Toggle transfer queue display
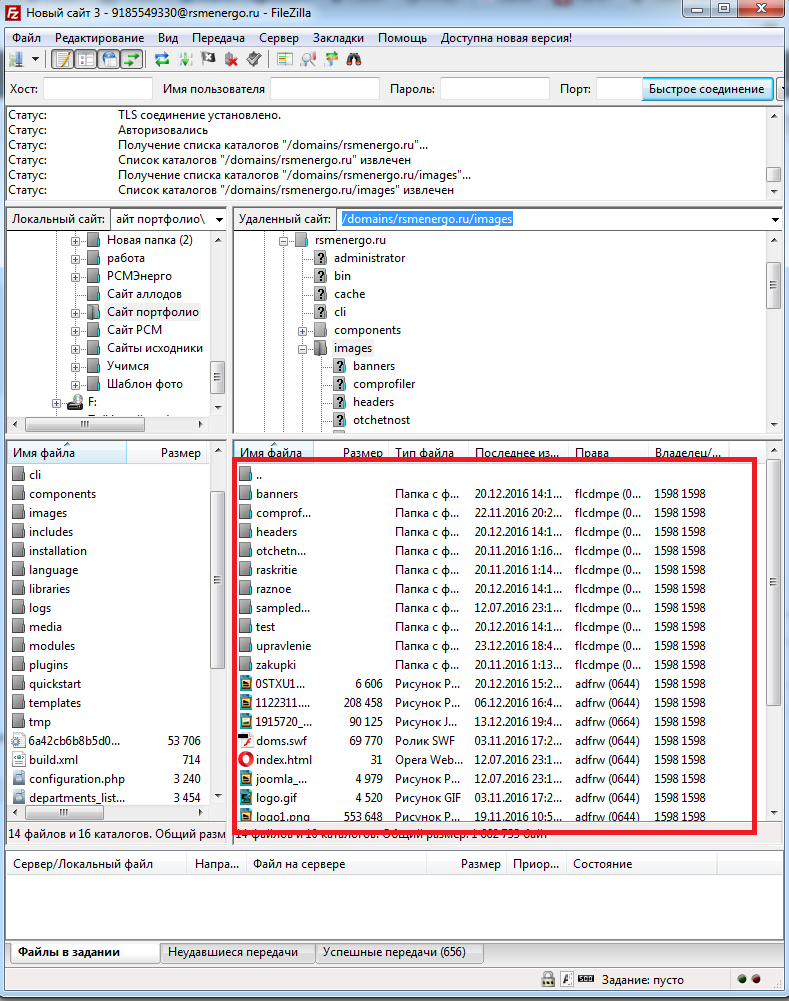Viewport: 789px width, 1001px height. tap(132, 59)
